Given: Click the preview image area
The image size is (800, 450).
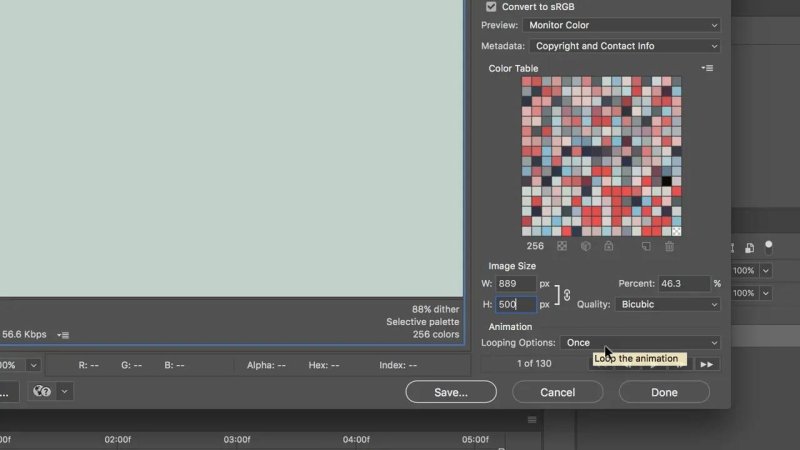Looking at the screenshot, I should coord(231,148).
